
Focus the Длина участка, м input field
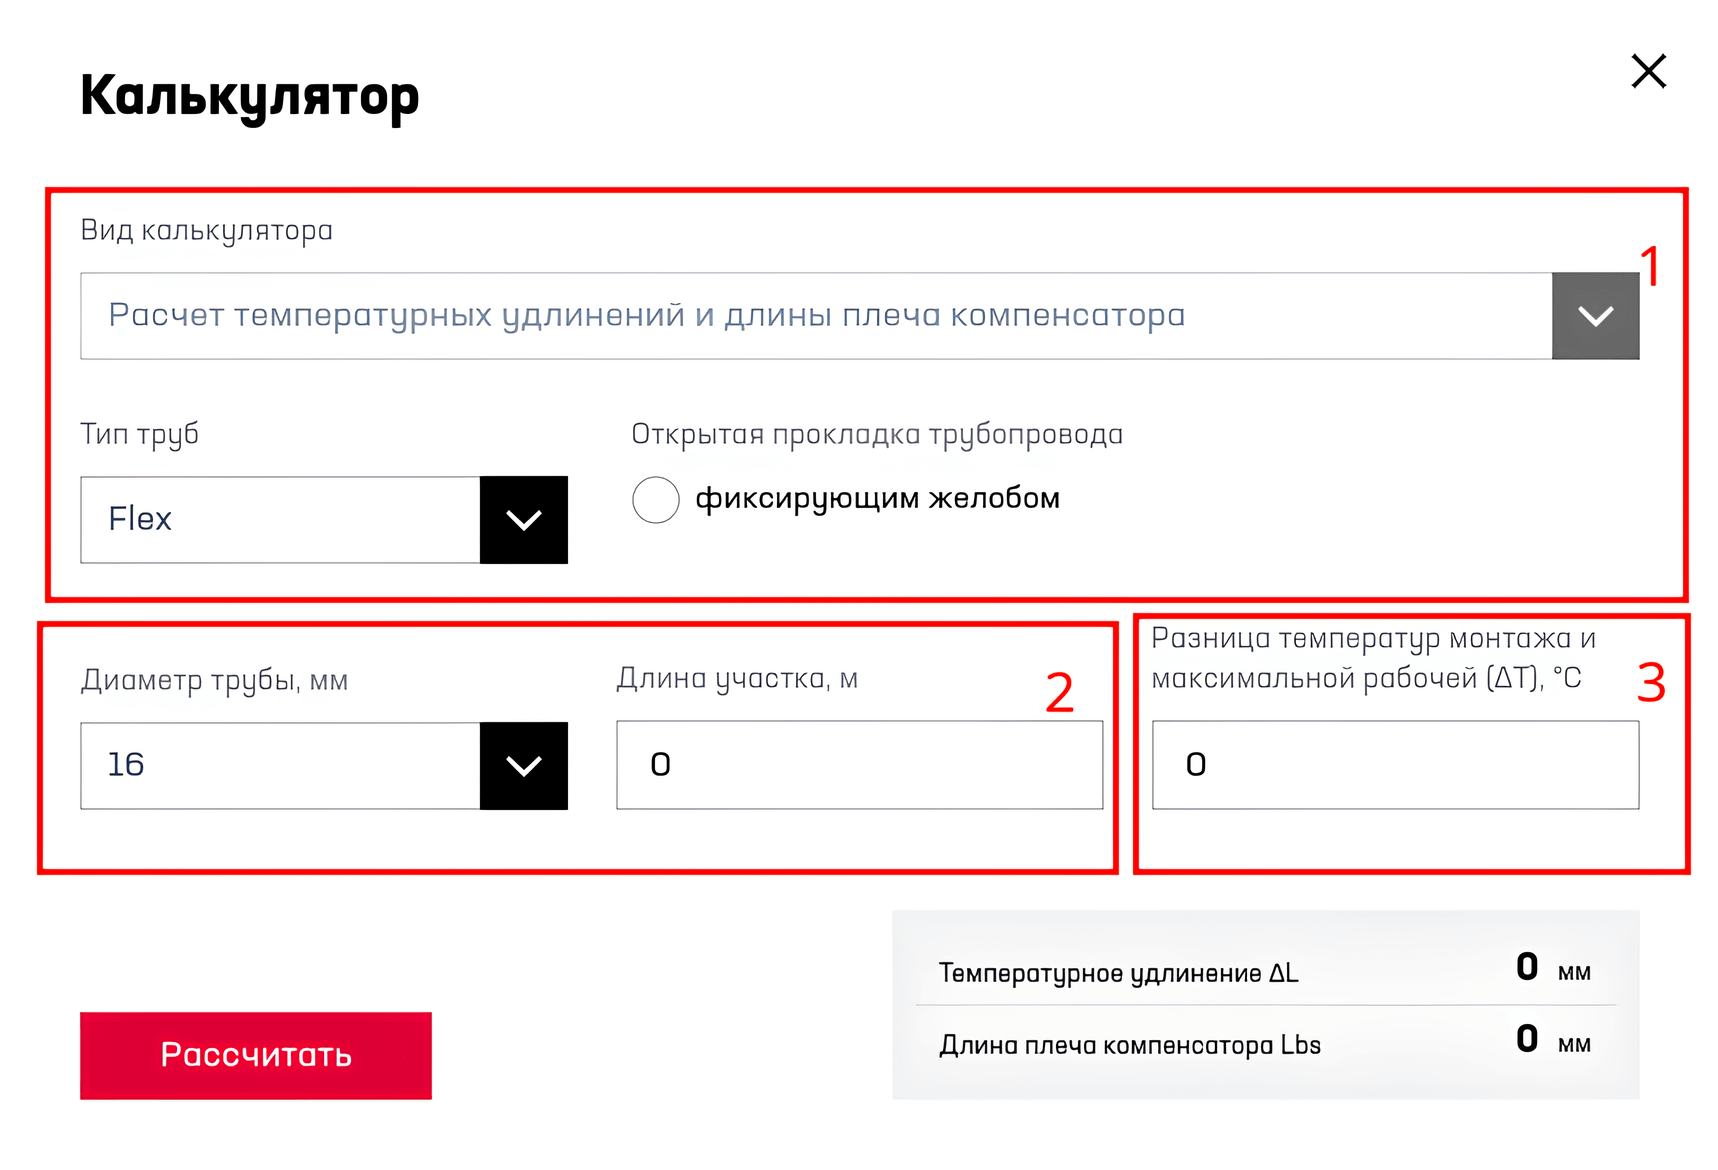point(859,765)
